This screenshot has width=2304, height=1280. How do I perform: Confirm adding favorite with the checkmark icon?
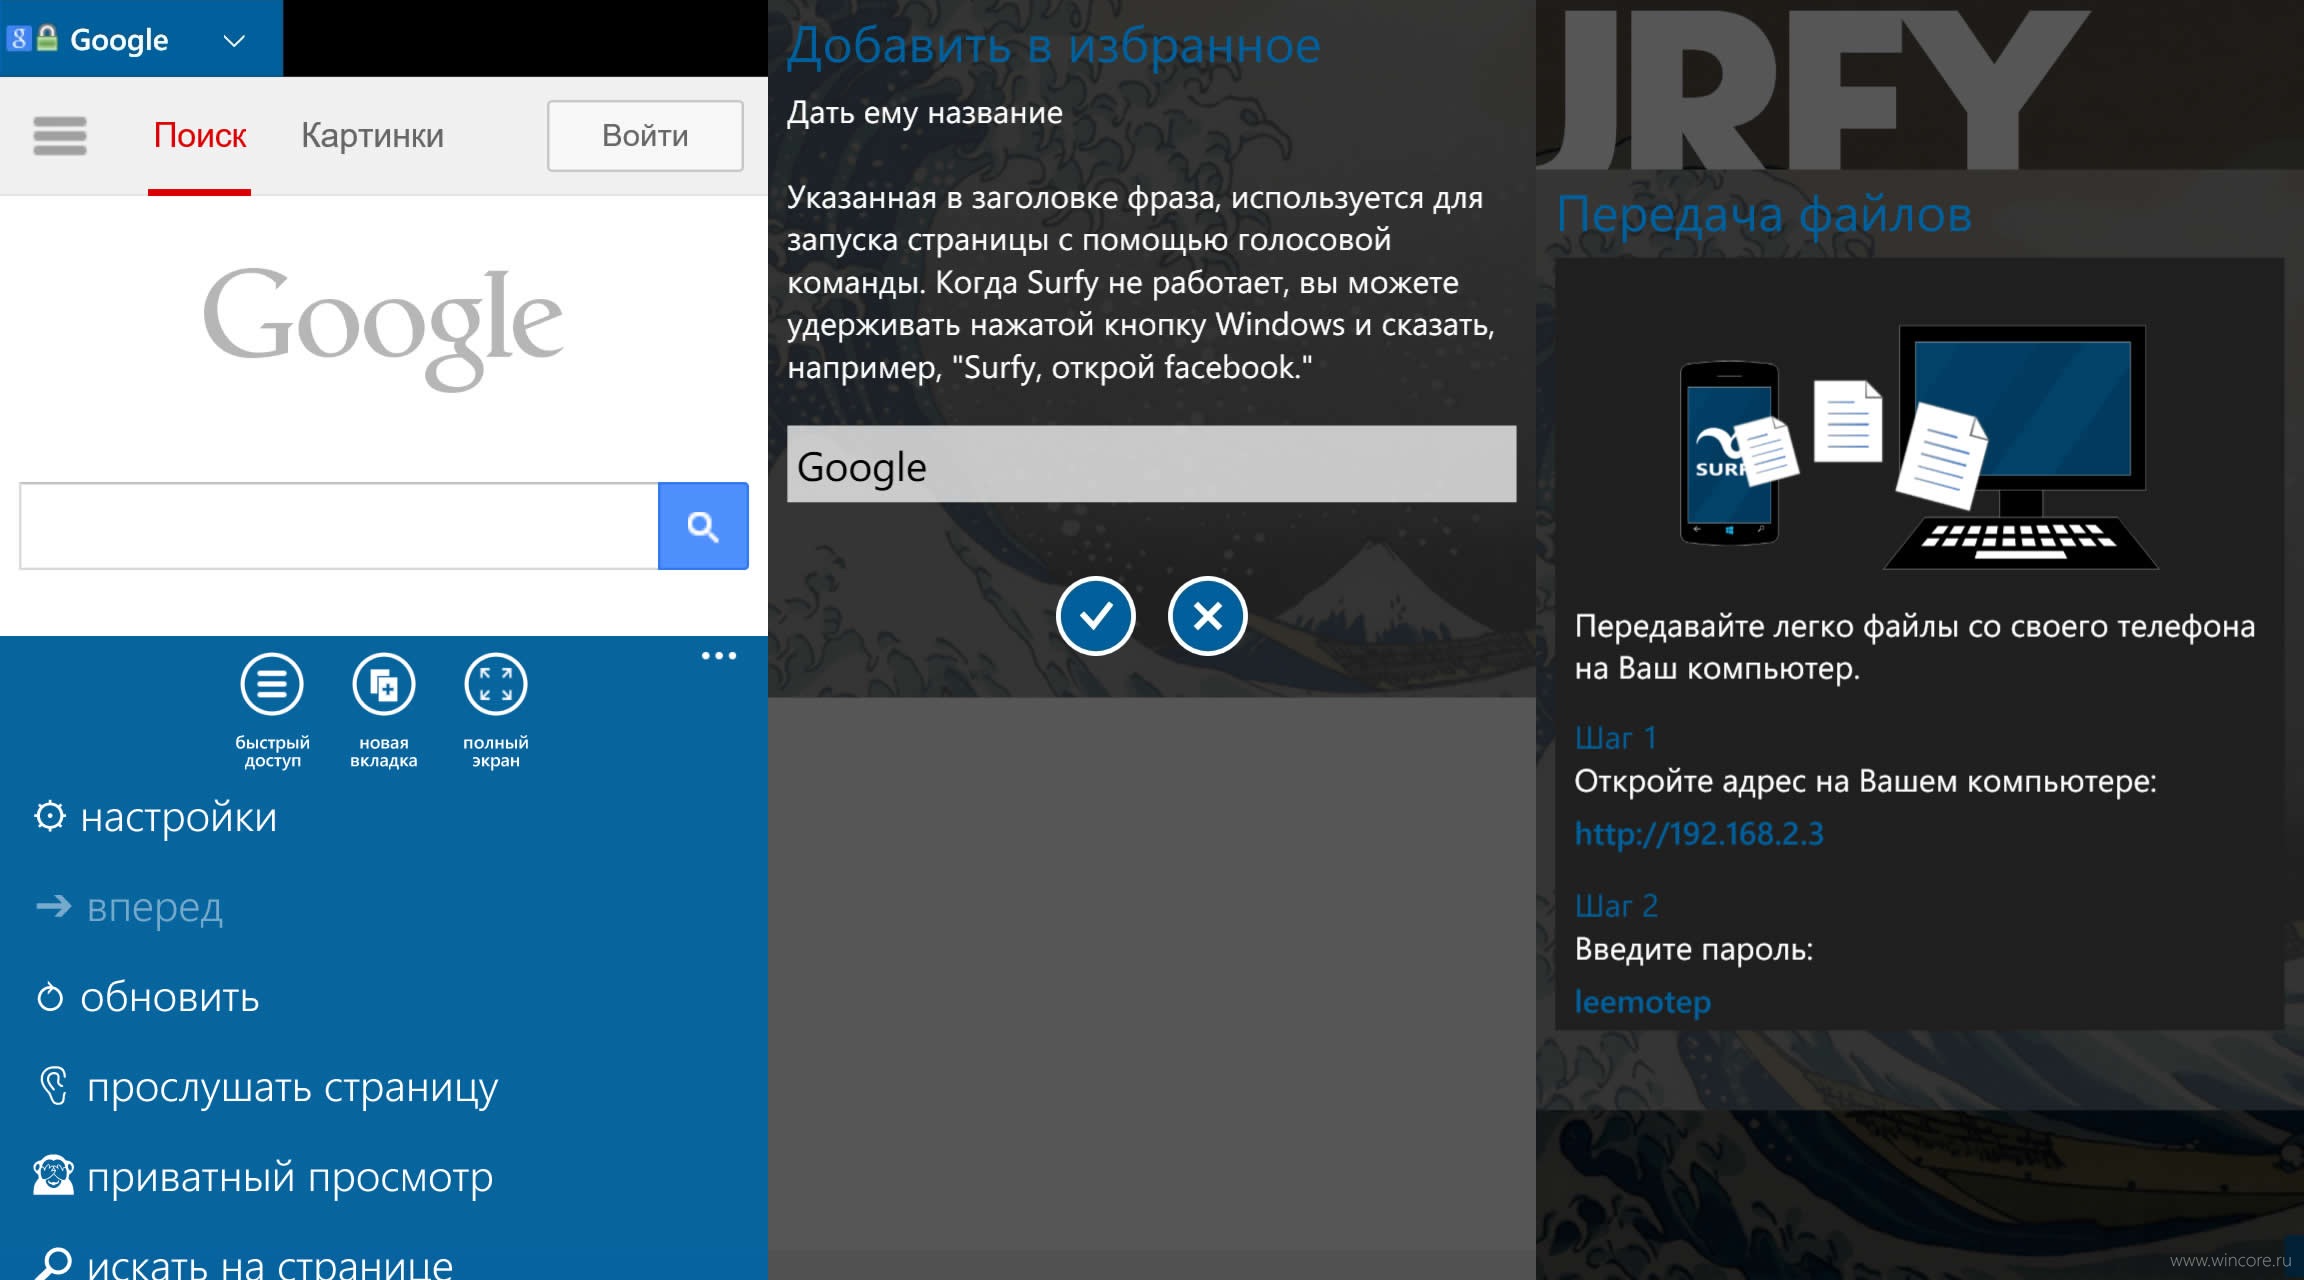click(x=1096, y=616)
